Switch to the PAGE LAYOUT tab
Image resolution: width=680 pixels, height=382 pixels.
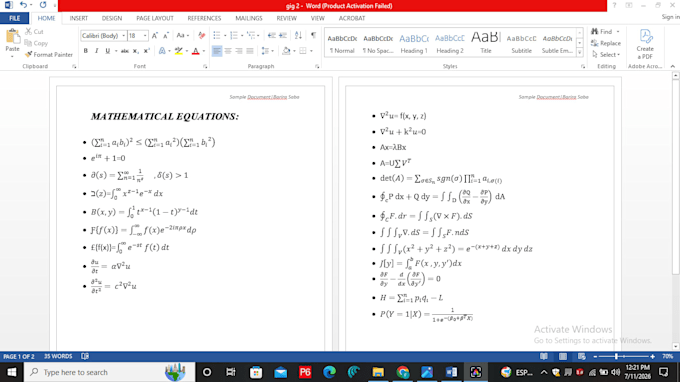coord(155,18)
